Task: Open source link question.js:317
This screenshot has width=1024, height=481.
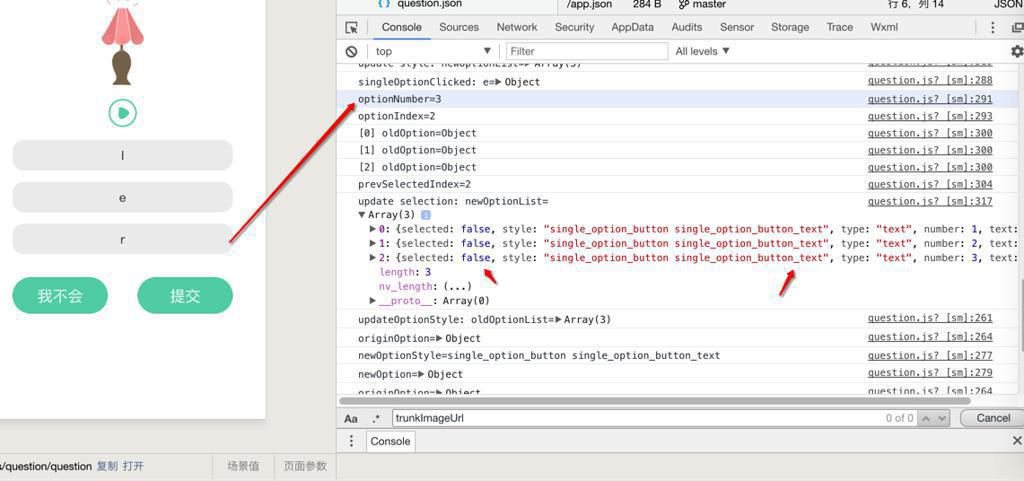Action: point(930,201)
